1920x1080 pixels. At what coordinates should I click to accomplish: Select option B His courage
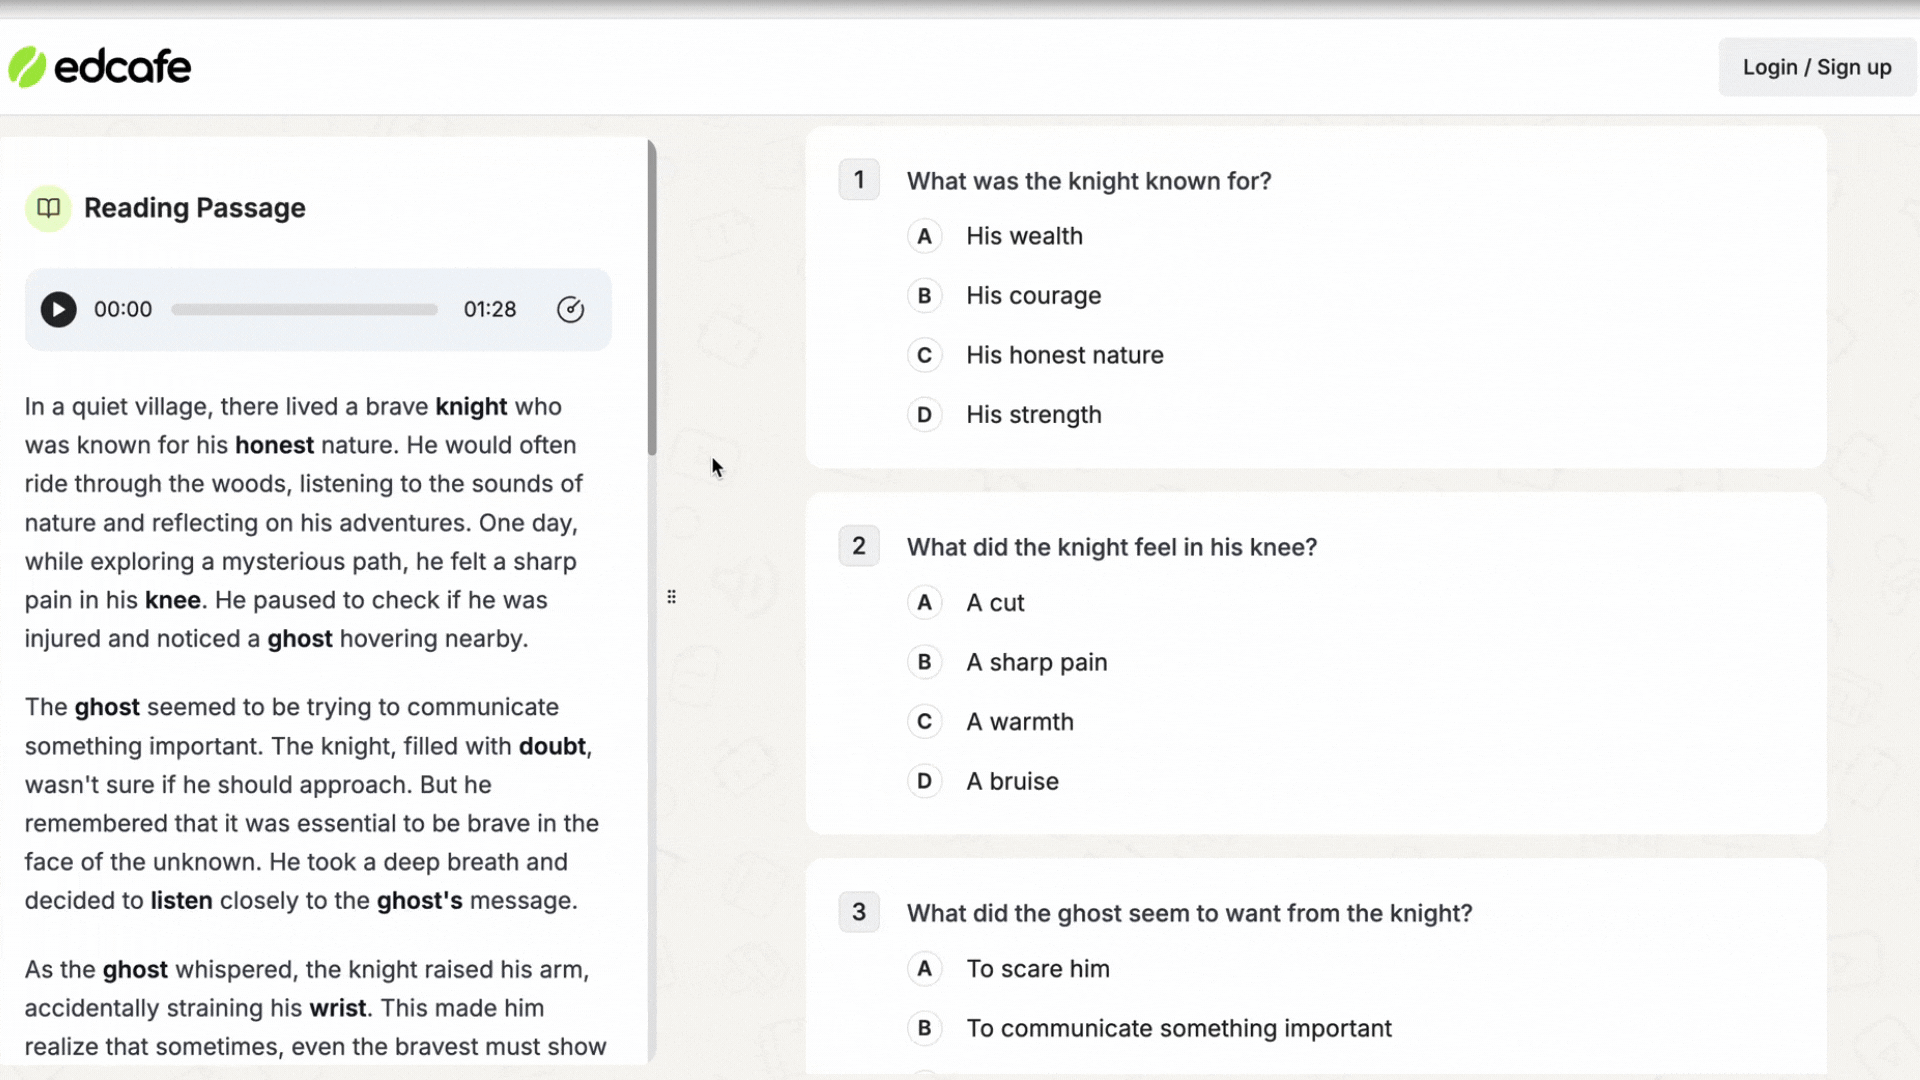click(x=925, y=296)
